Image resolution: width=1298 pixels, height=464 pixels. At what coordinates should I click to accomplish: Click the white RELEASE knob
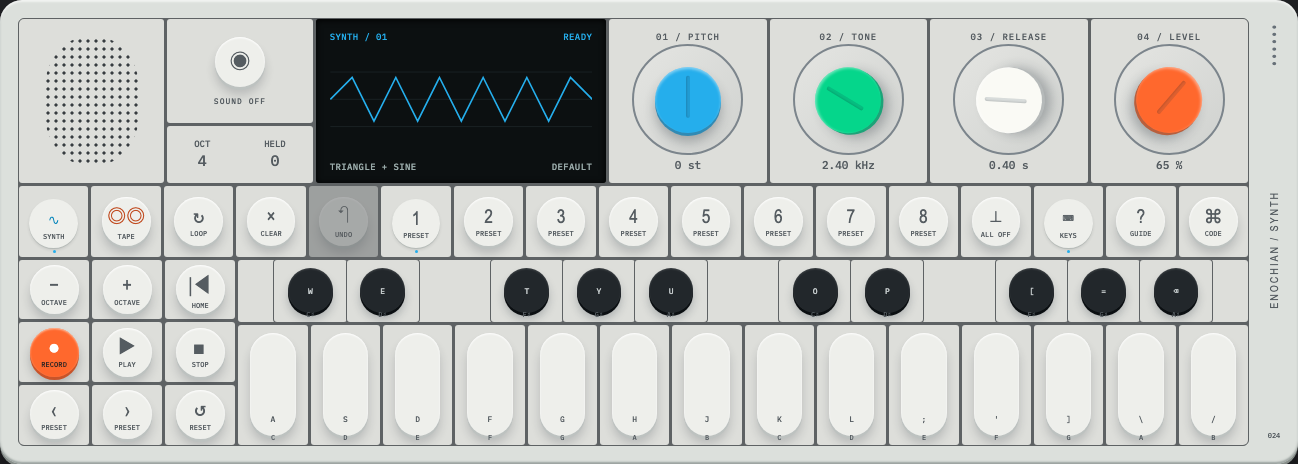pos(1009,101)
